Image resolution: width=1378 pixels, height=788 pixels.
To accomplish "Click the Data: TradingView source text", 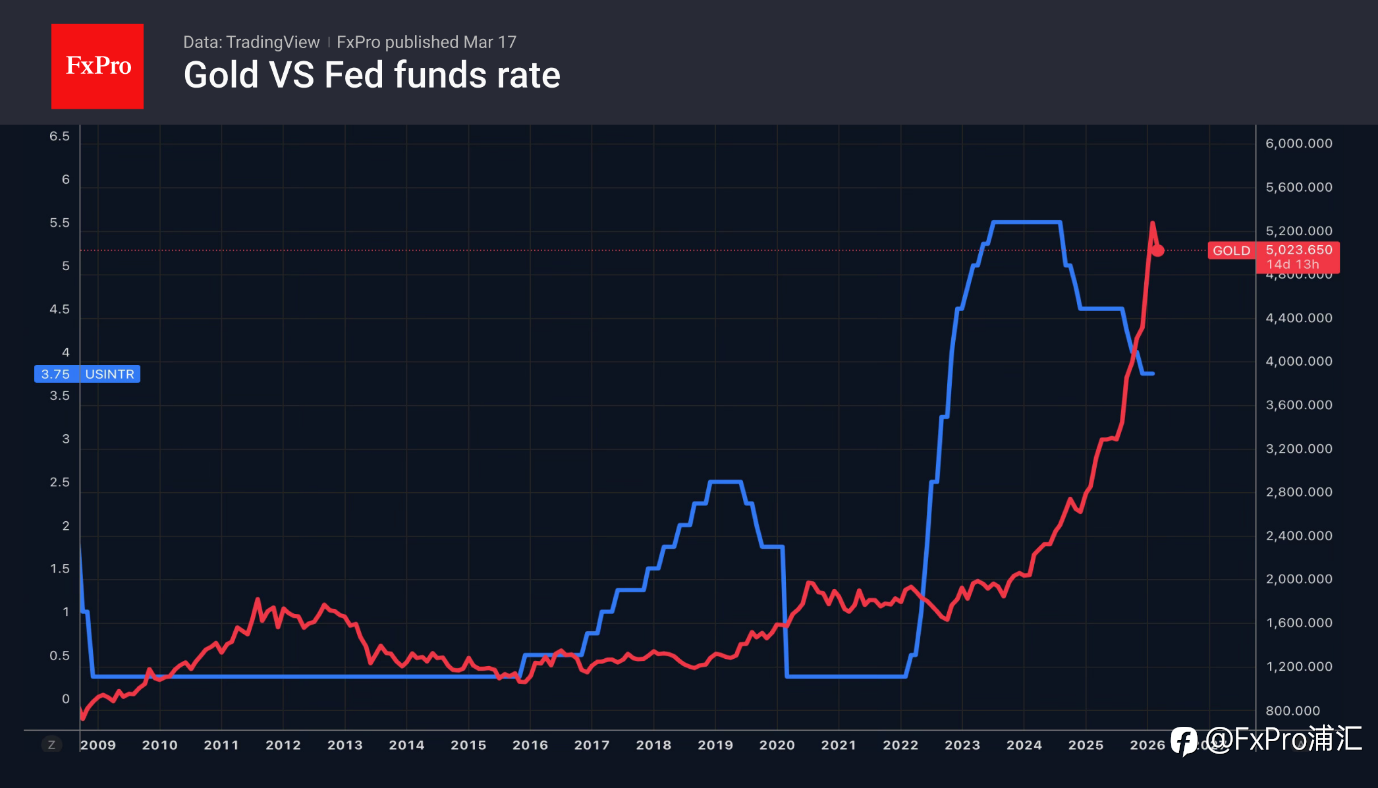I will click(251, 42).
